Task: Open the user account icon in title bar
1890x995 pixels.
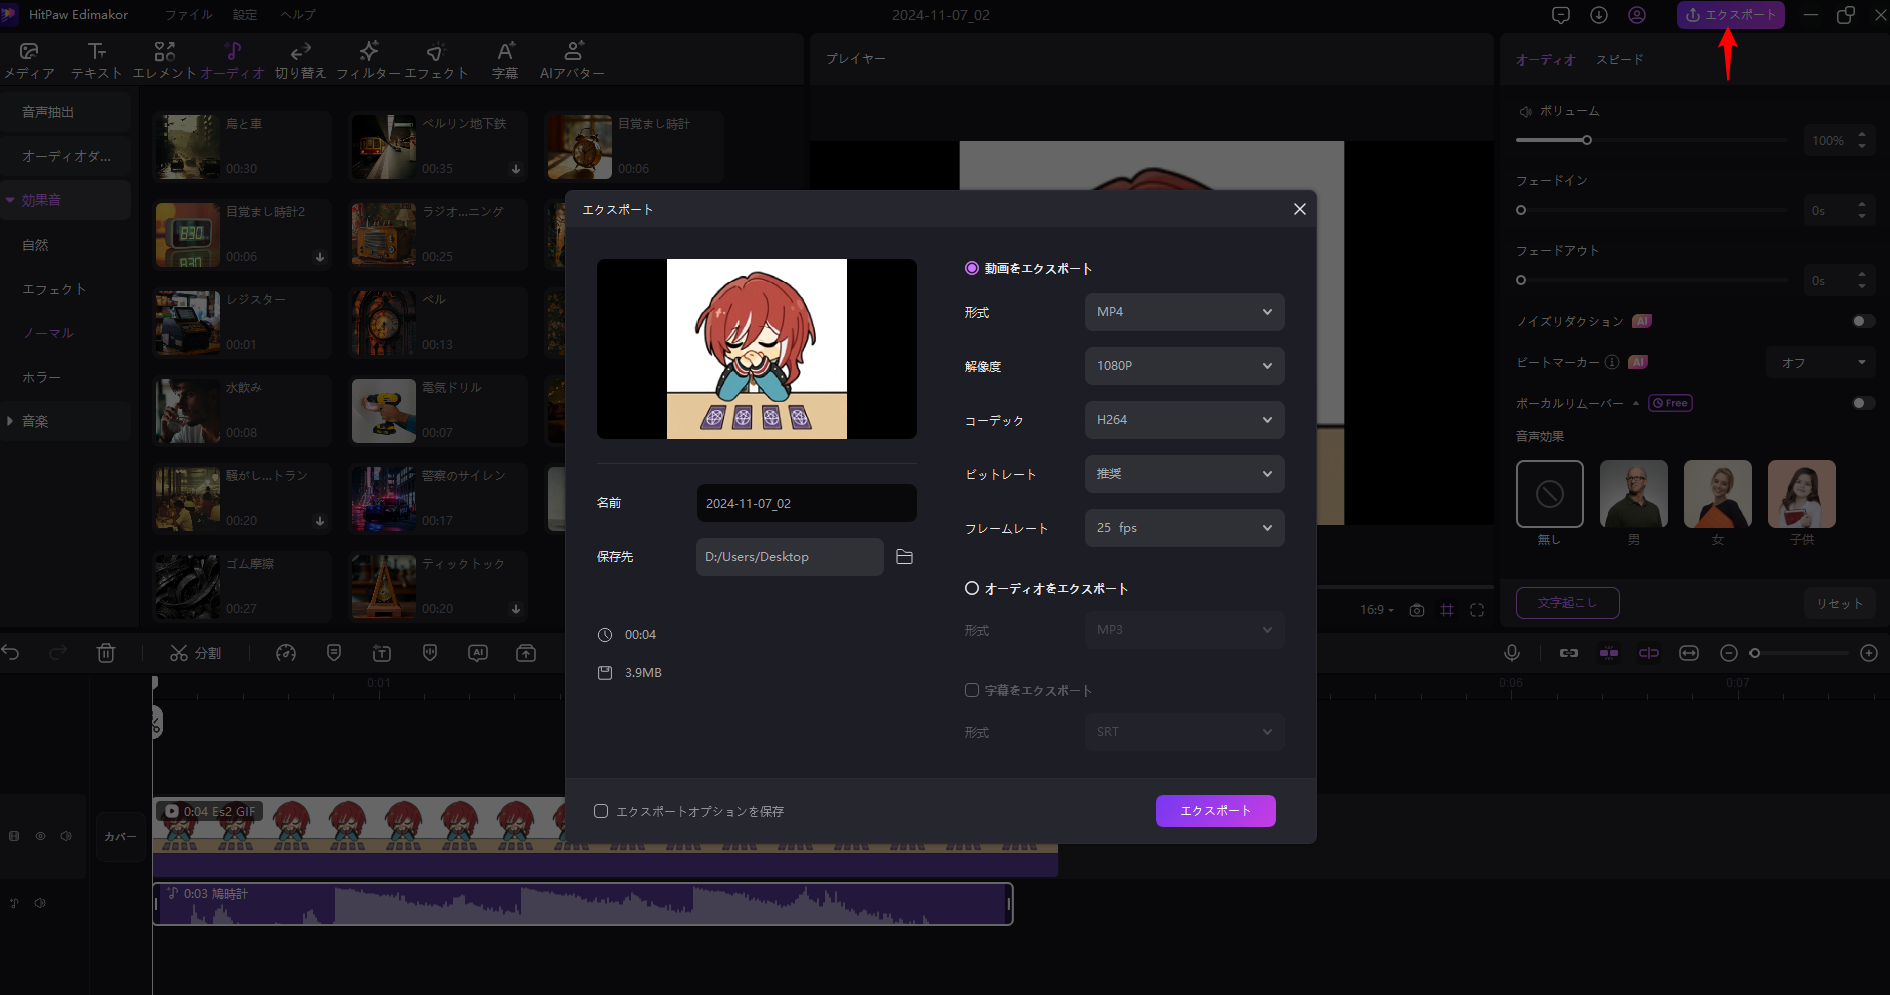Action: tap(1637, 15)
